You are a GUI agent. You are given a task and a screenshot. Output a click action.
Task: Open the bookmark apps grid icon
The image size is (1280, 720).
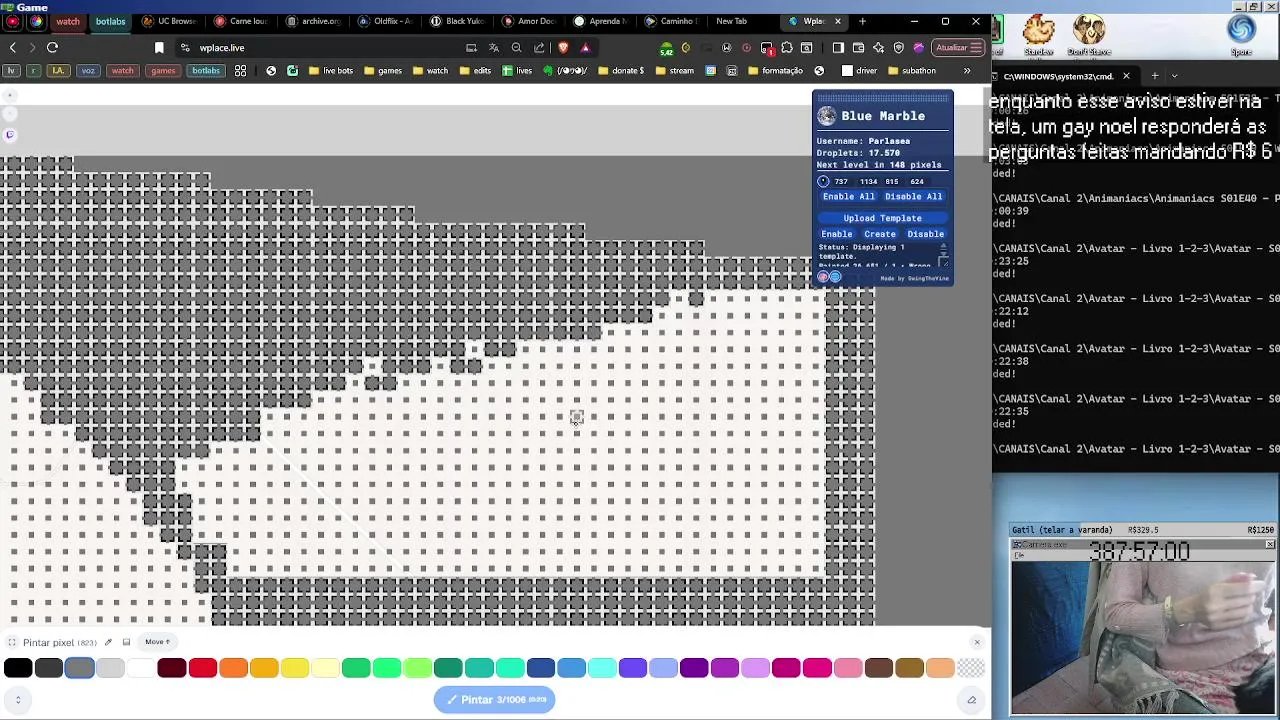(240, 70)
